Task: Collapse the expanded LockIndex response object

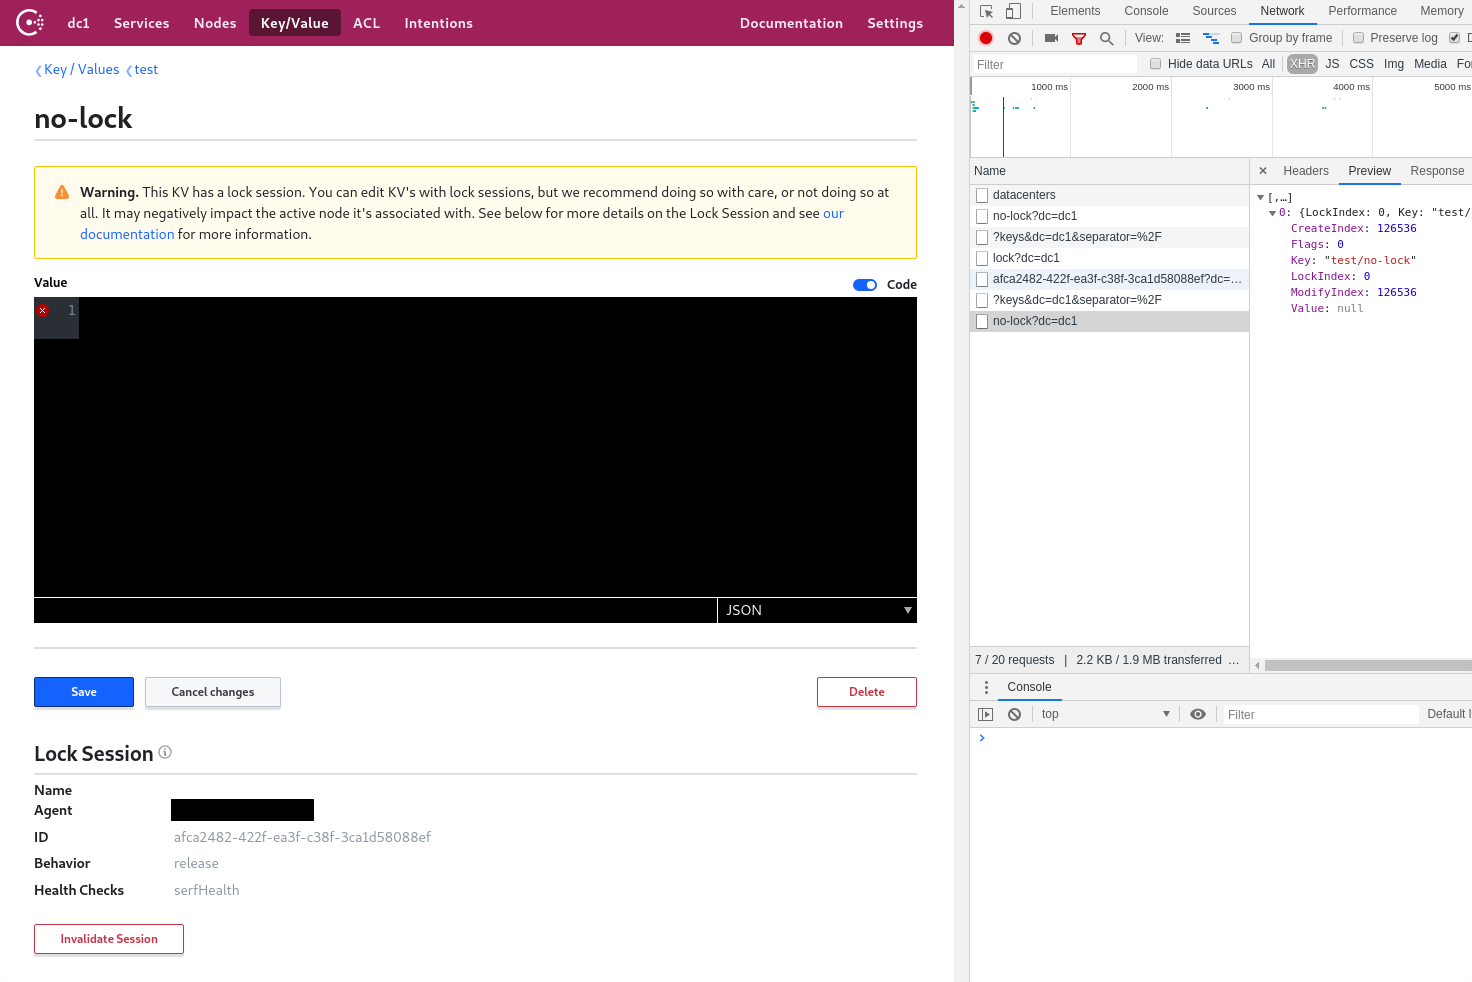Action: pyautogui.click(x=1272, y=211)
